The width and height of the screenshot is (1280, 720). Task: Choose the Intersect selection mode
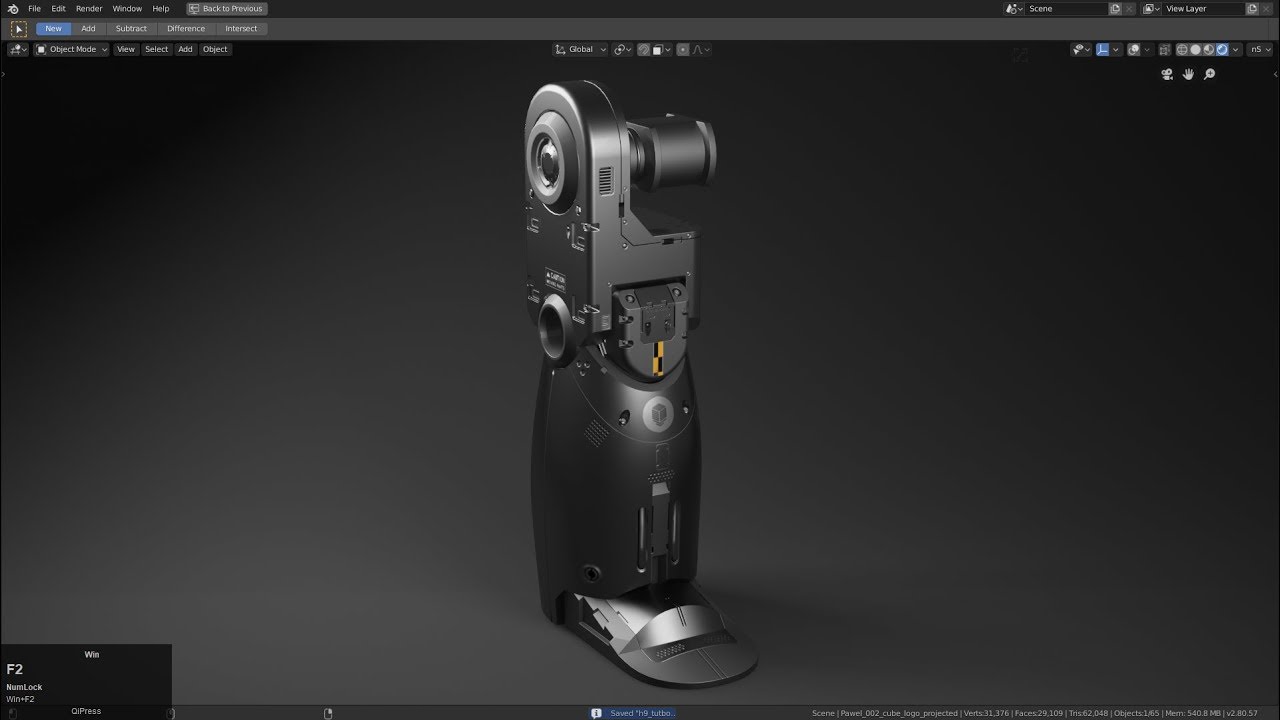pos(241,29)
